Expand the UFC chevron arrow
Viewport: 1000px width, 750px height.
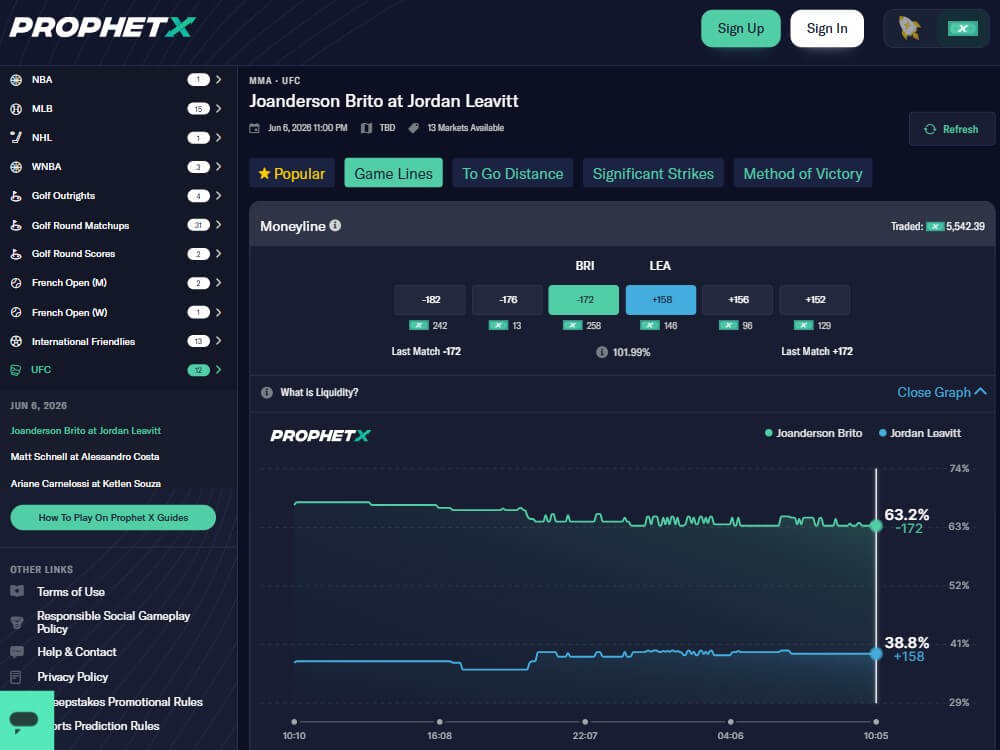click(218, 370)
